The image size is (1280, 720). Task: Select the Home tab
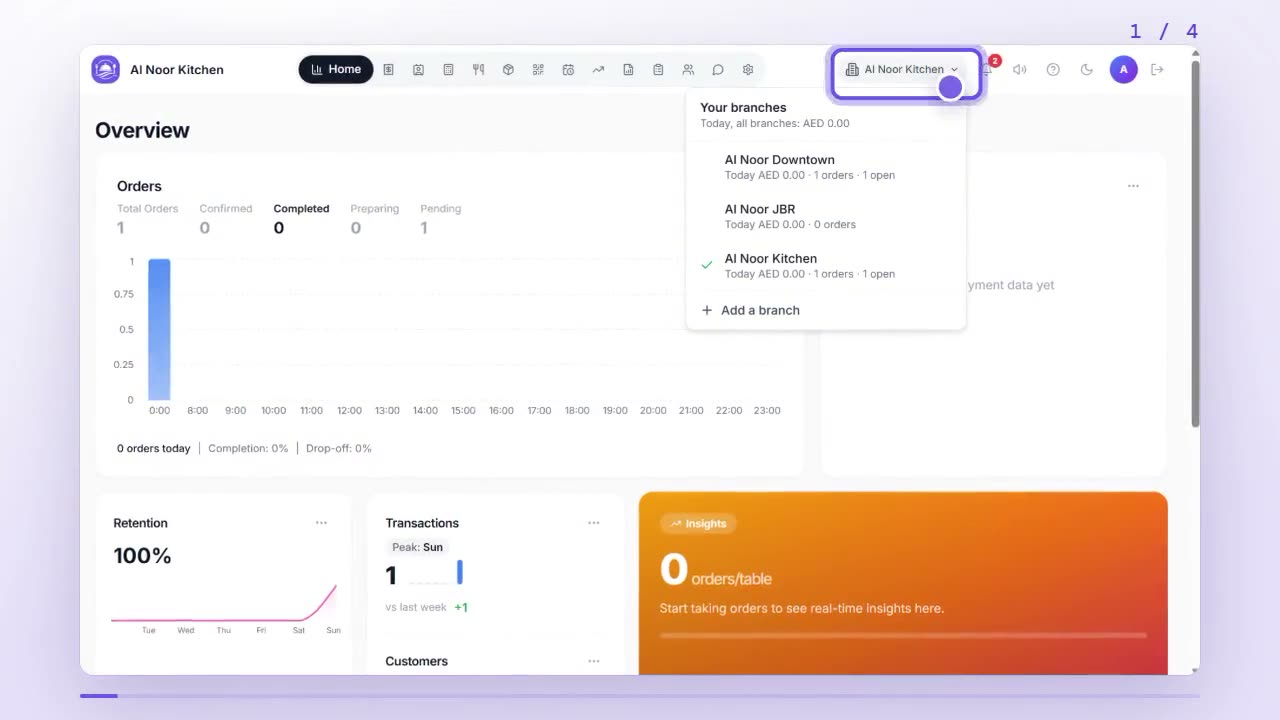[336, 70]
